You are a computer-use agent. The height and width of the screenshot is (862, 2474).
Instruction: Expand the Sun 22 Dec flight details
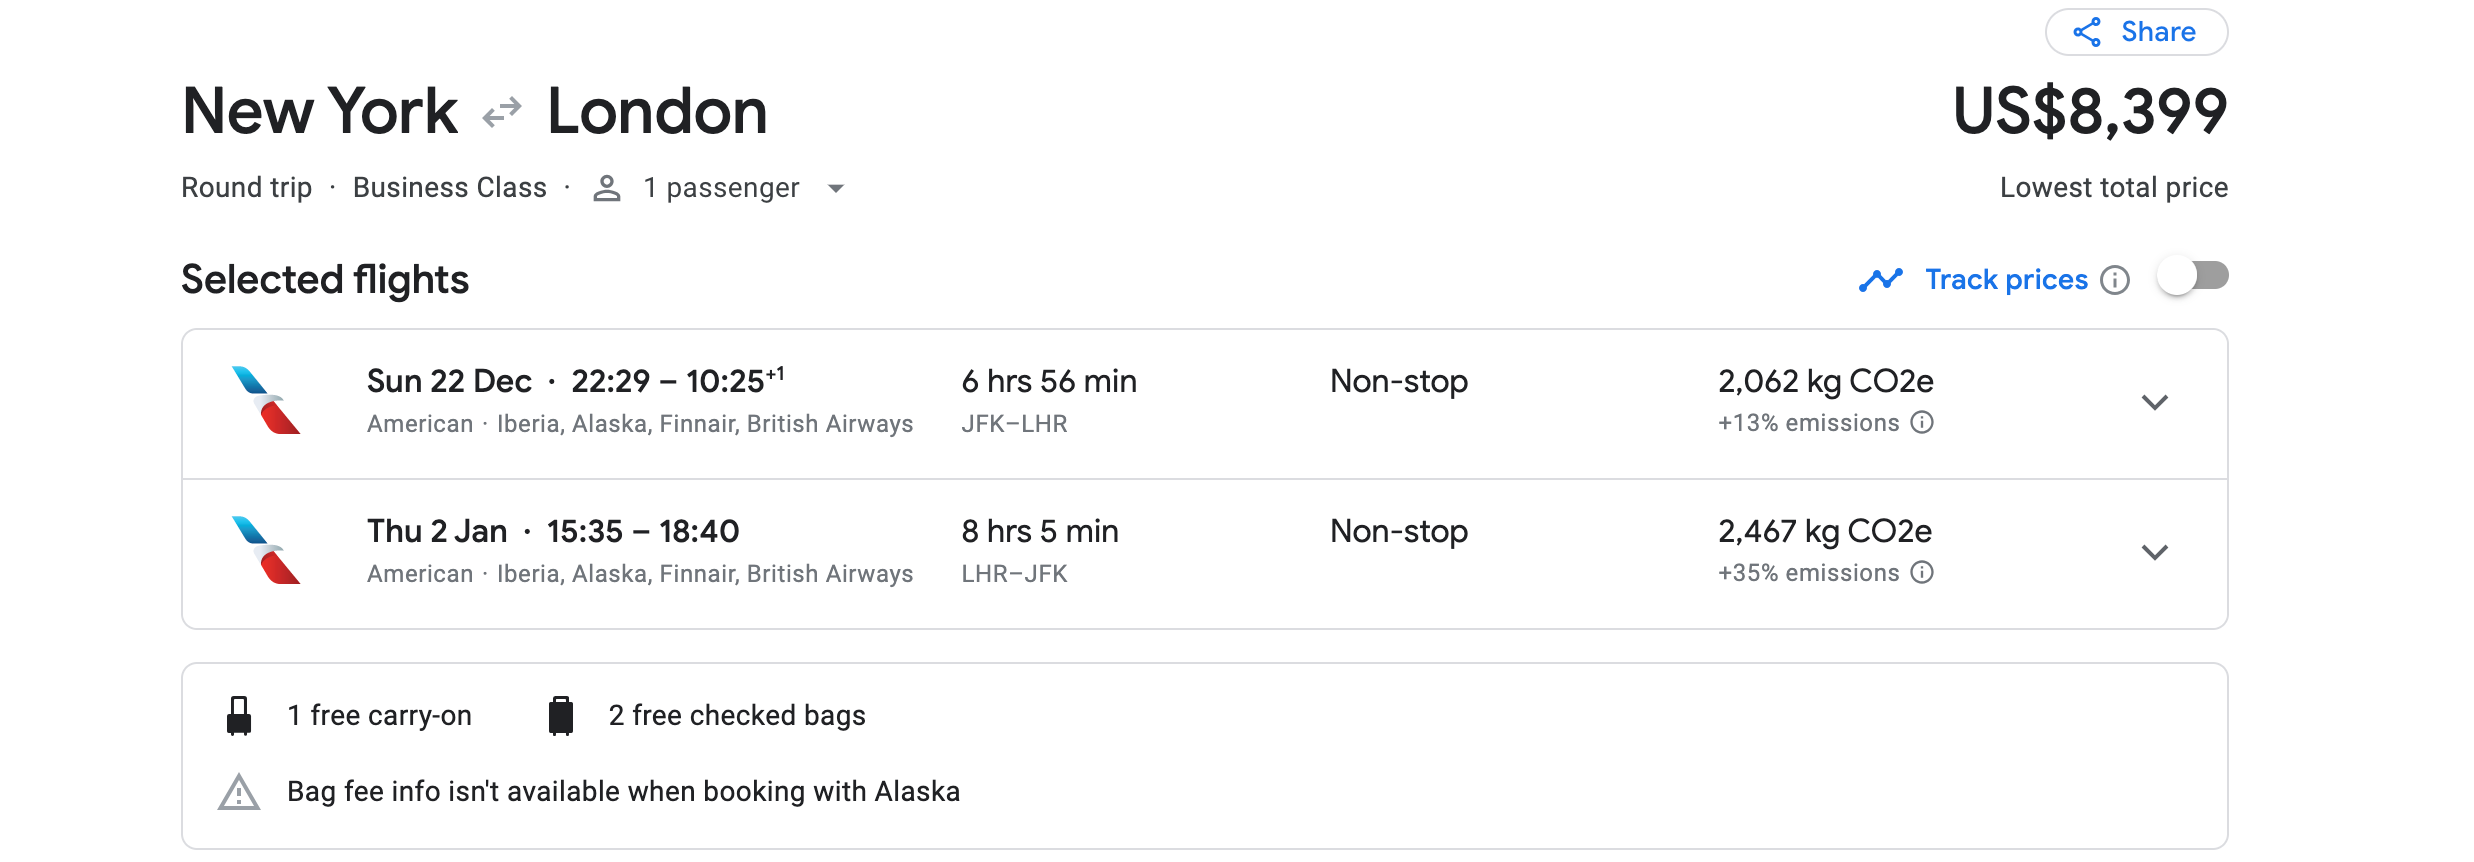2154,403
